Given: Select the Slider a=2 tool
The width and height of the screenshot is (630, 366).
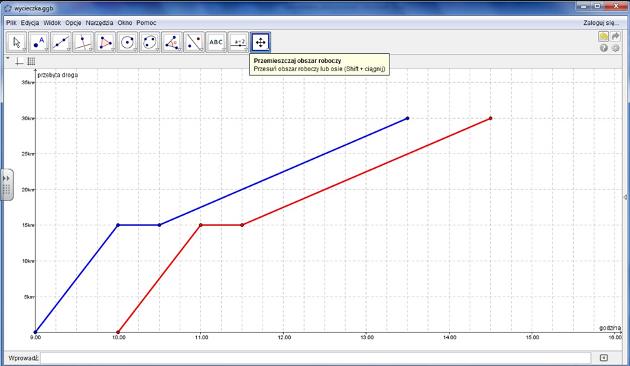Looking at the screenshot, I should 238,42.
